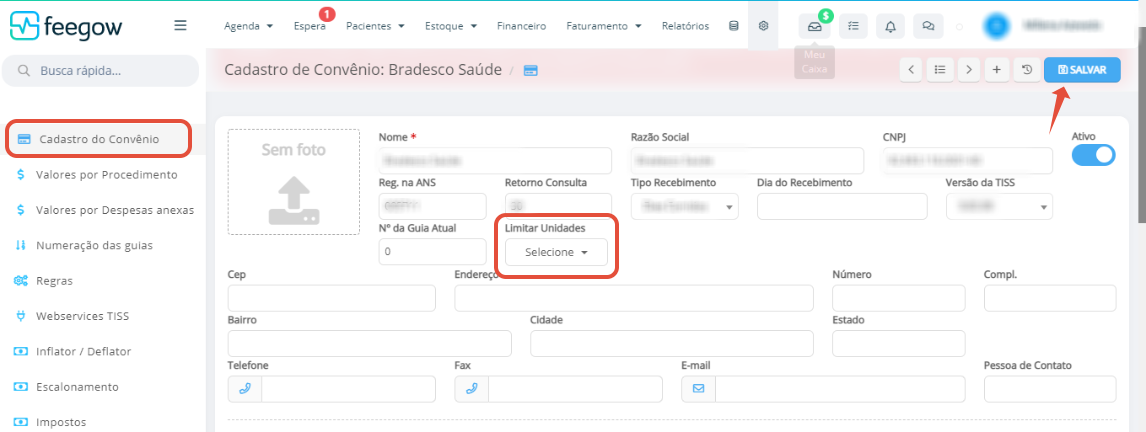Toggle the hamburger sidebar menu

pos(181,26)
